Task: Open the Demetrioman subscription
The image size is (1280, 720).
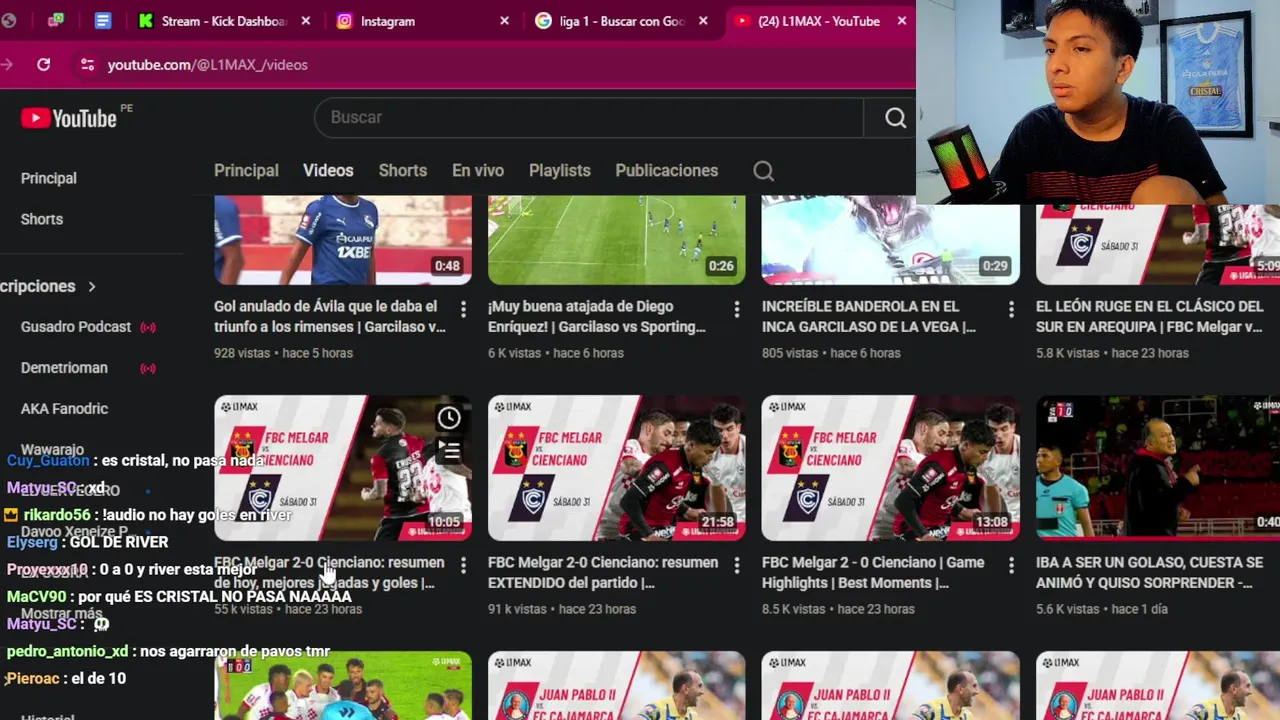Action: click(64, 368)
